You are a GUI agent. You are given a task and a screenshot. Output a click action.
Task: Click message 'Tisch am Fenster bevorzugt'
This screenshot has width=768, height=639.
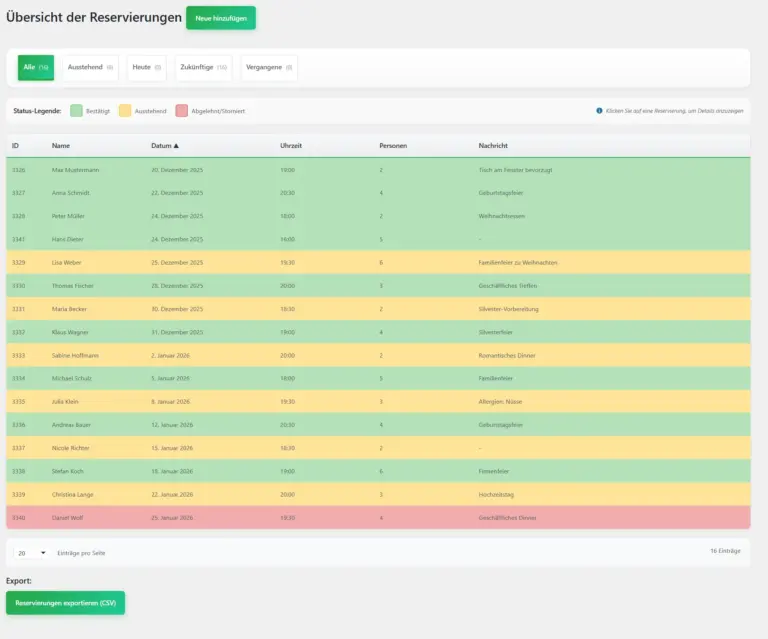pyautogui.click(x=515, y=170)
